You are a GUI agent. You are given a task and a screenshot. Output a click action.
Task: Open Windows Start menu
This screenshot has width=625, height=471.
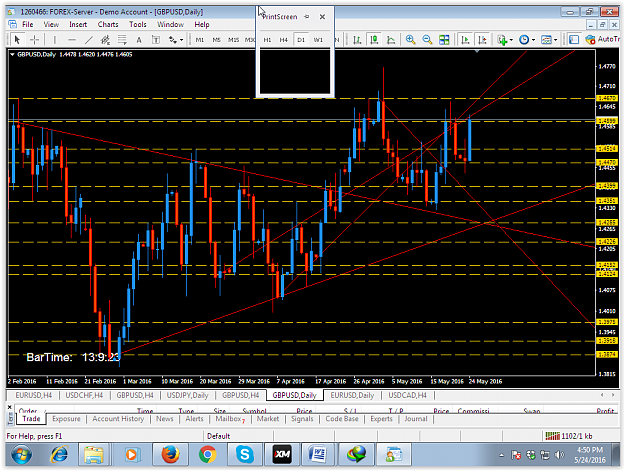22,455
